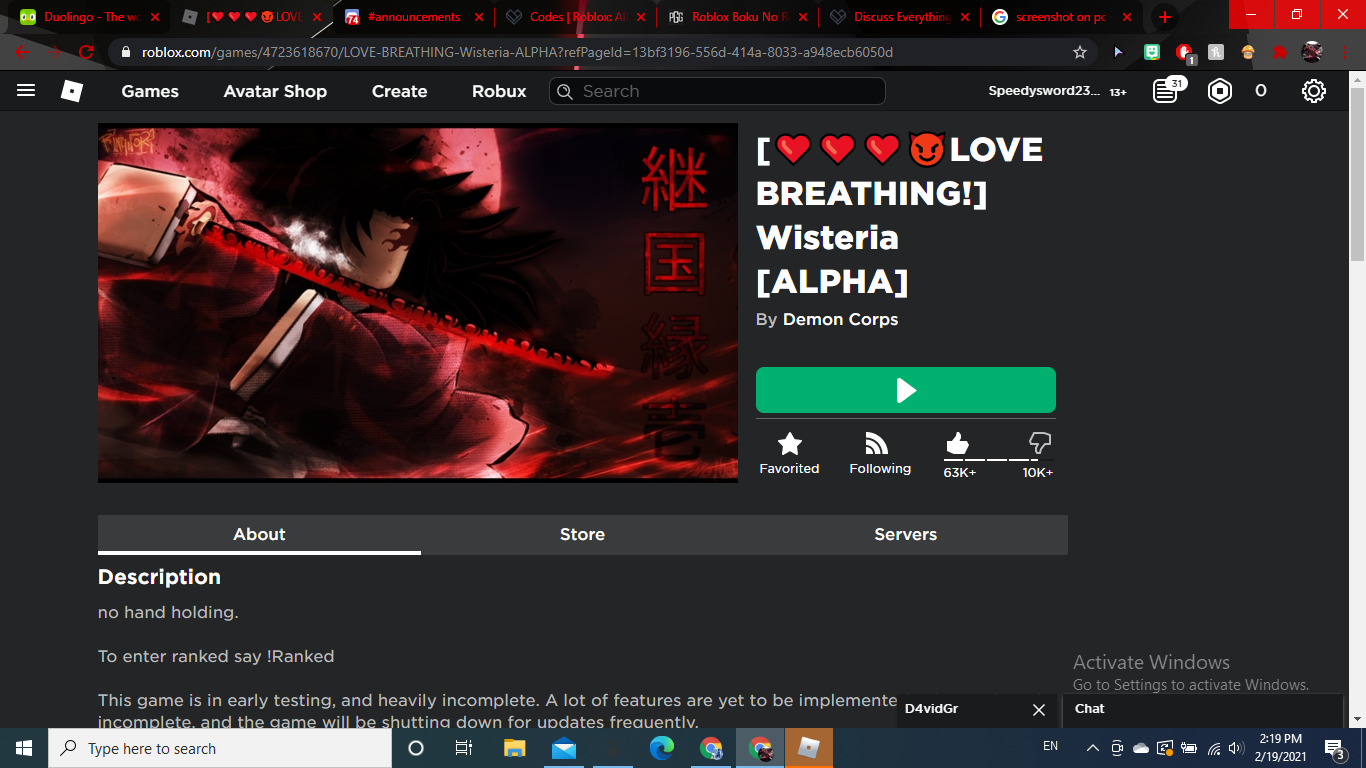
Task: Switch to the screenshot on pc tab
Action: coord(1061,17)
